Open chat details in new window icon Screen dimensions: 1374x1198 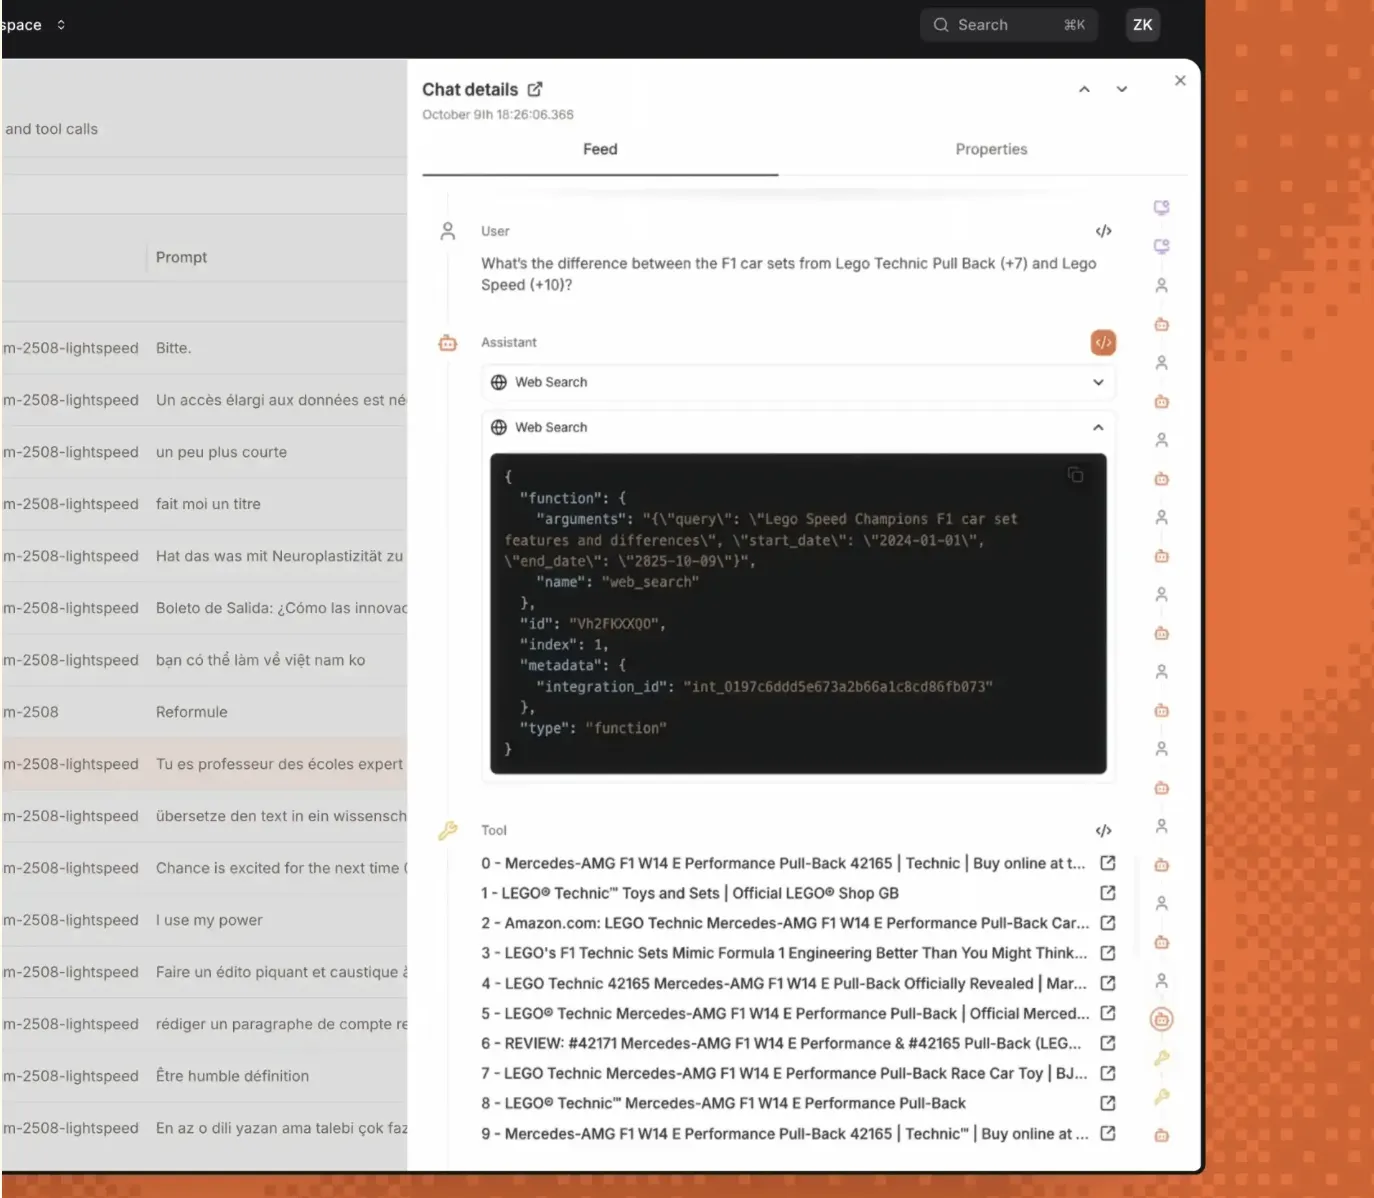(535, 89)
